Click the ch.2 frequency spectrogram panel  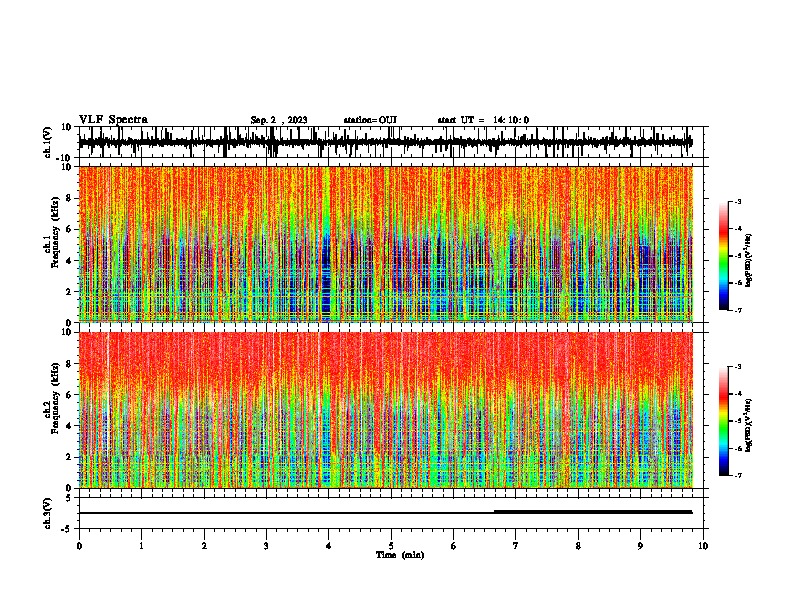(x=391, y=410)
